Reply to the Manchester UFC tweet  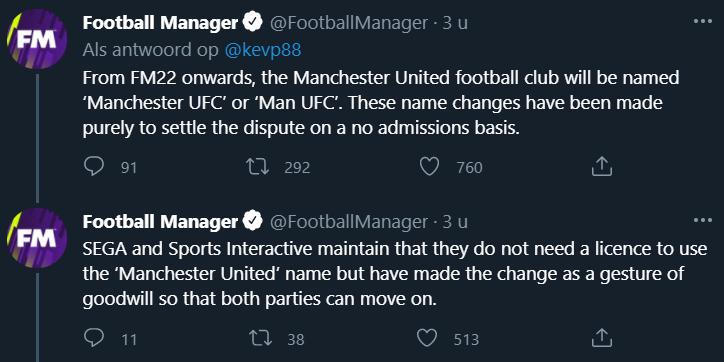pyautogui.click(x=94, y=166)
